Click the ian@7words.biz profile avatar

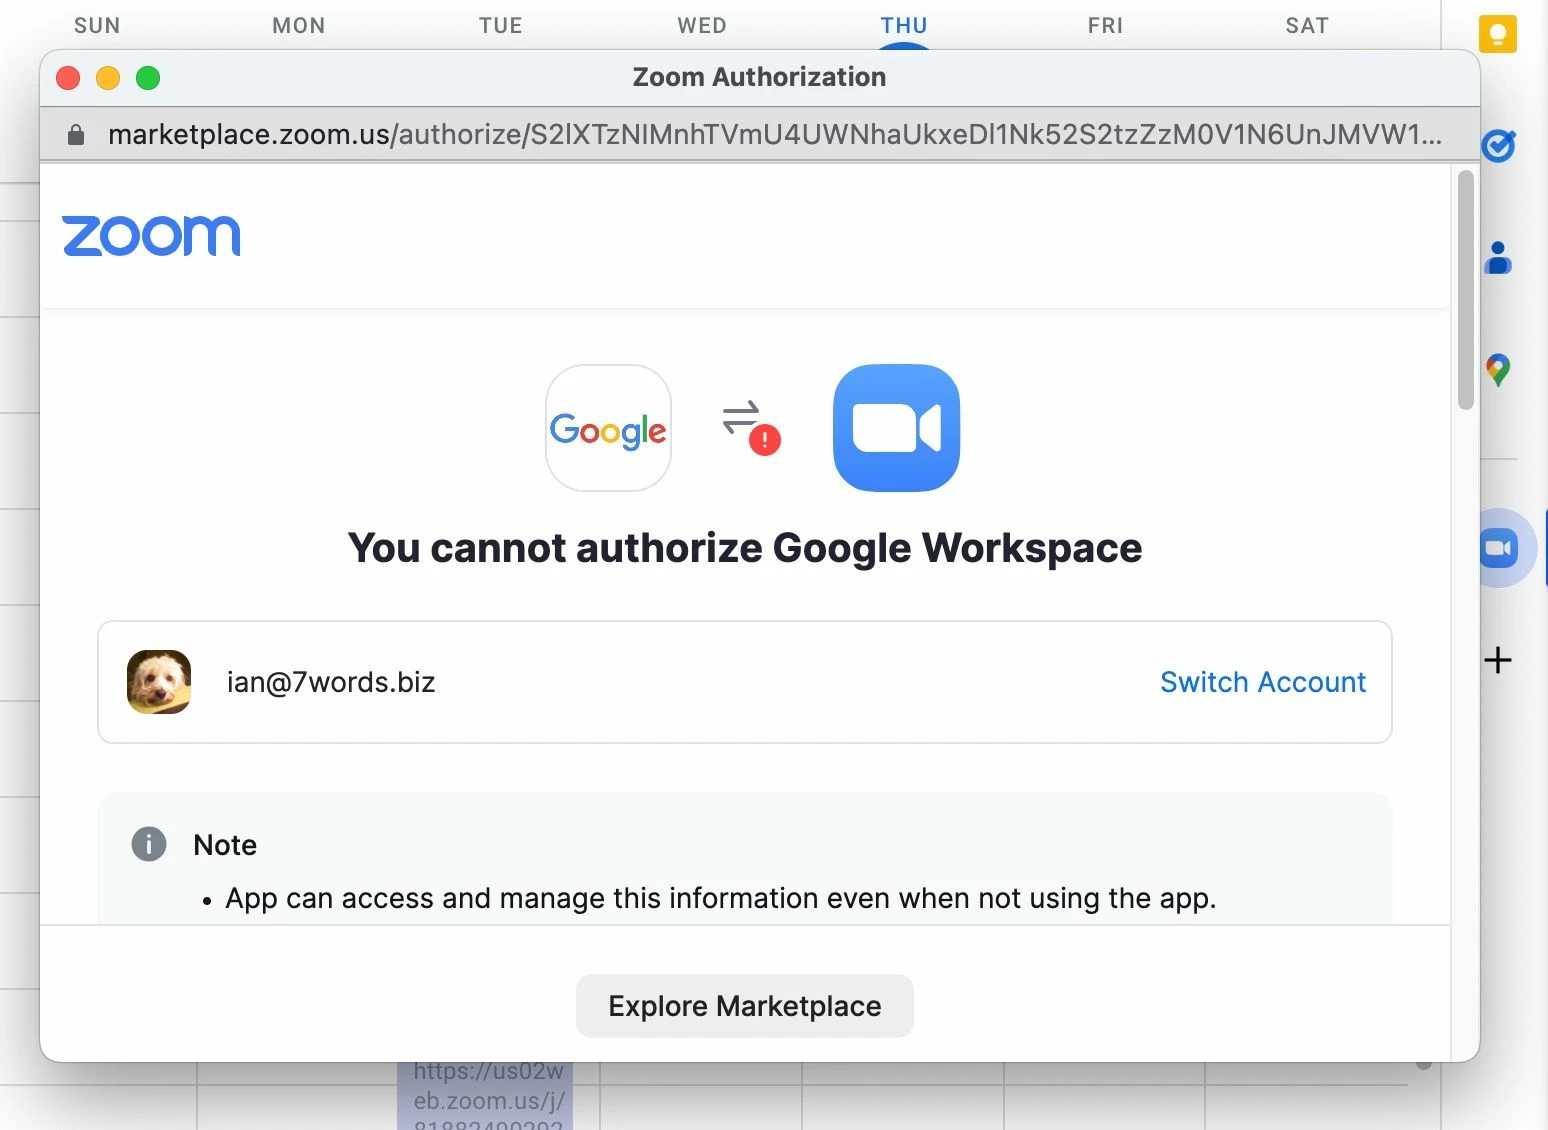click(x=159, y=682)
